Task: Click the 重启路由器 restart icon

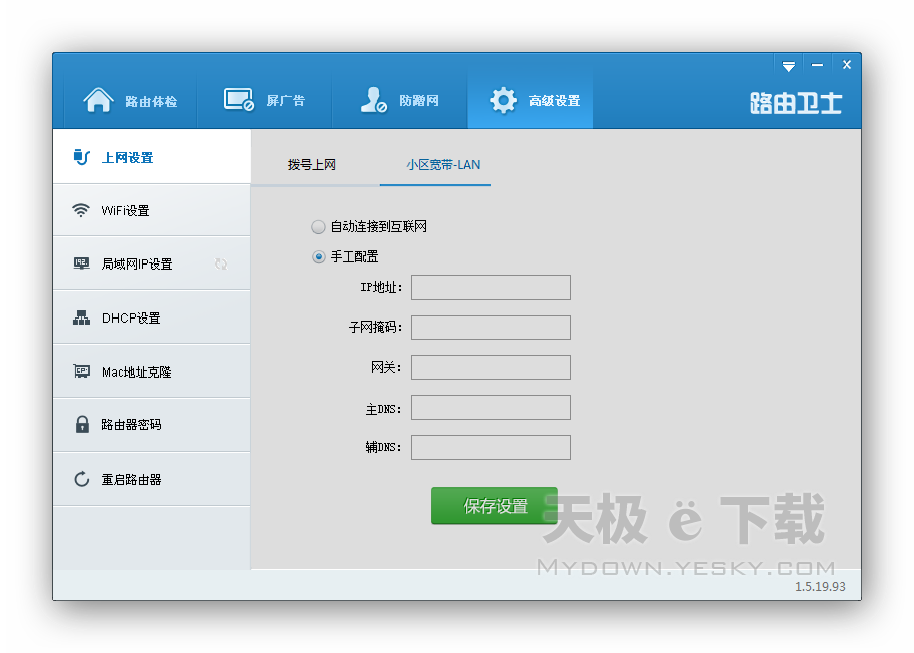Action: pyautogui.click(x=82, y=479)
